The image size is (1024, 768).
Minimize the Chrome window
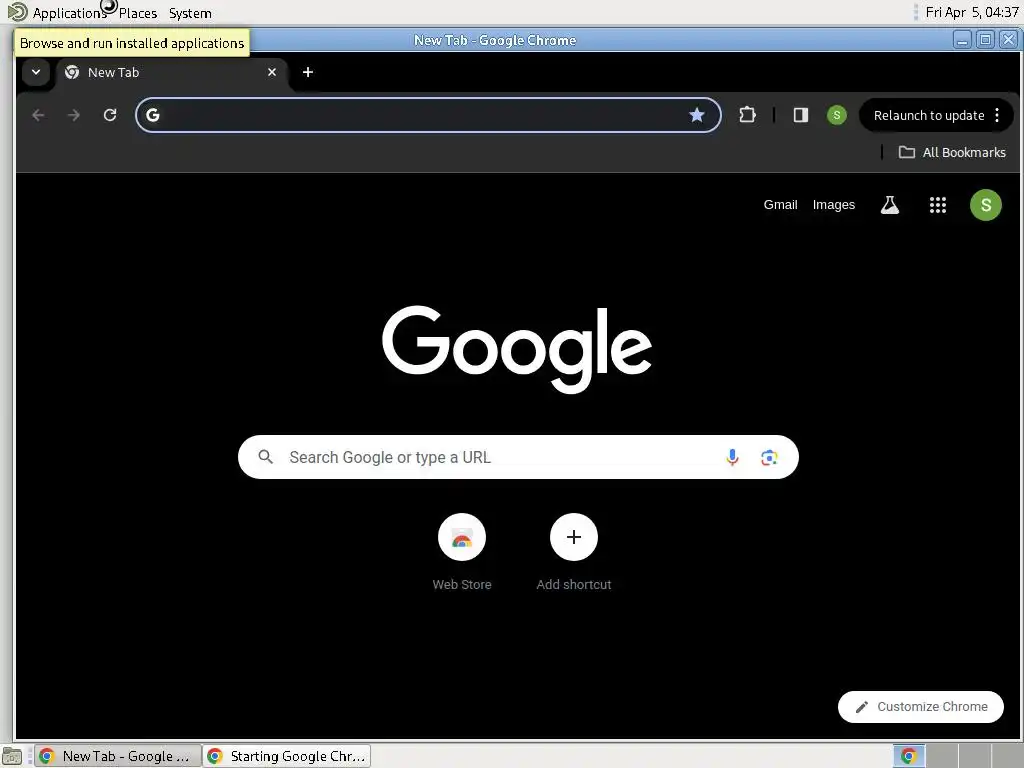962,40
